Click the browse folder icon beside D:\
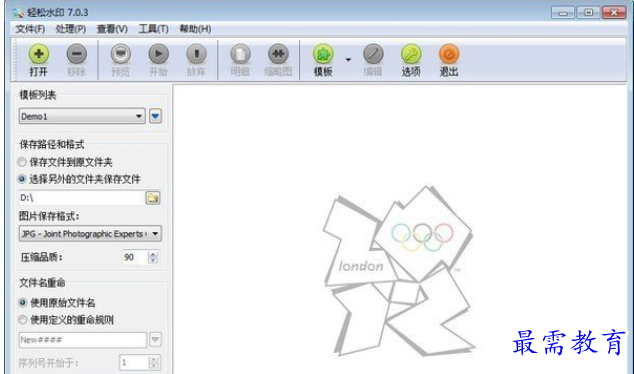The image size is (634, 374). pos(152,198)
